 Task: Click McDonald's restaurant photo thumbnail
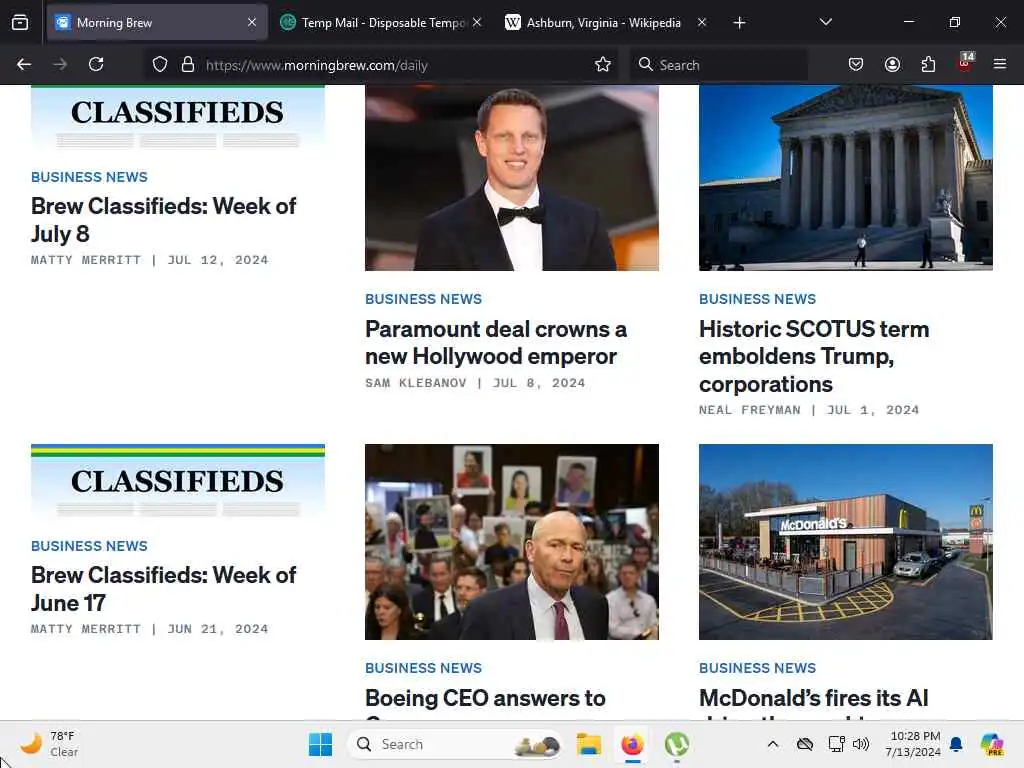tap(846, 542)
